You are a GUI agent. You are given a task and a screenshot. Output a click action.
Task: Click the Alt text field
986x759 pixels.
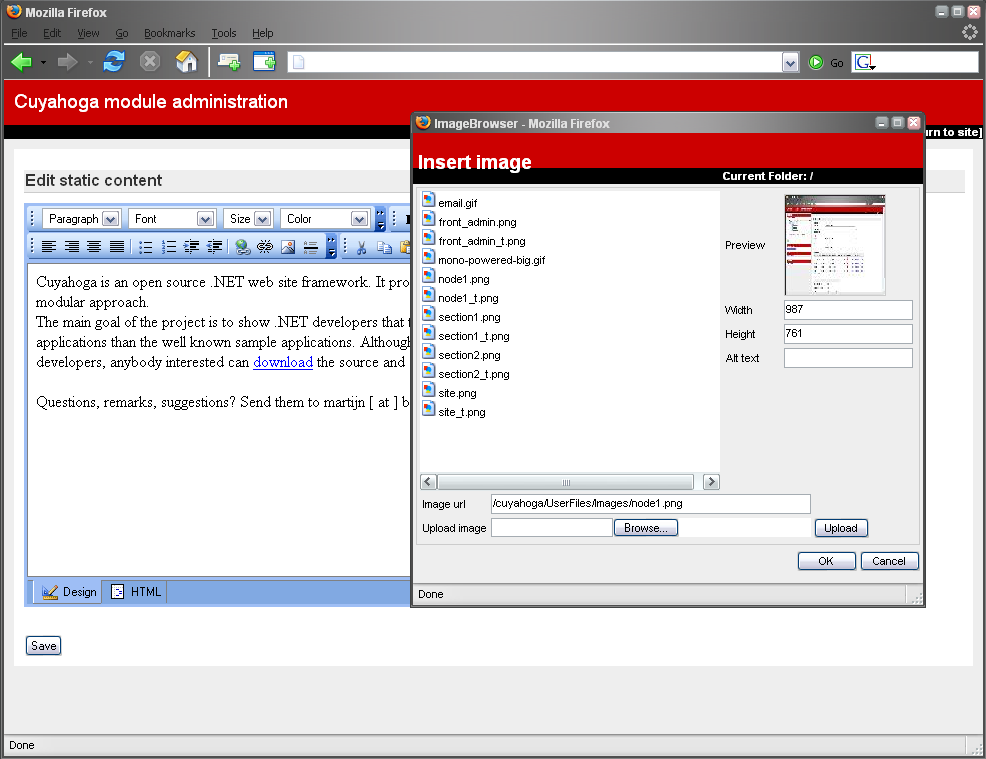coord(848,358)
